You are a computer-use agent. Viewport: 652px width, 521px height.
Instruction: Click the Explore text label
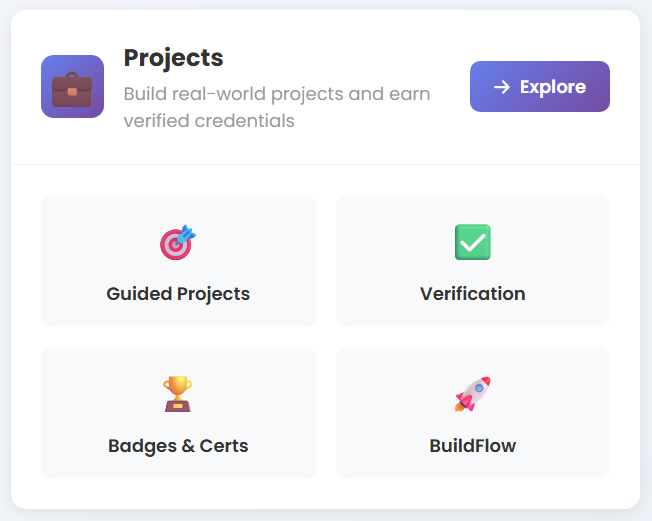553,87
